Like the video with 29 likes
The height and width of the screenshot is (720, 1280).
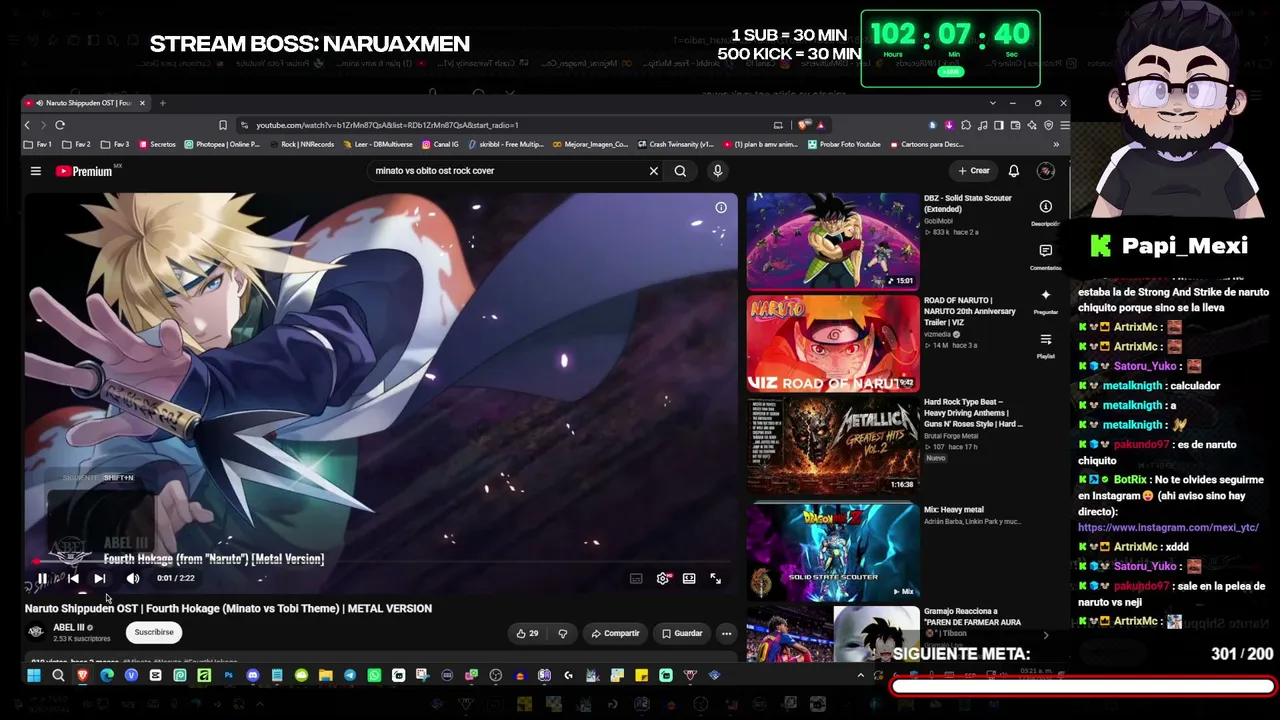click(x=527, y=633)
